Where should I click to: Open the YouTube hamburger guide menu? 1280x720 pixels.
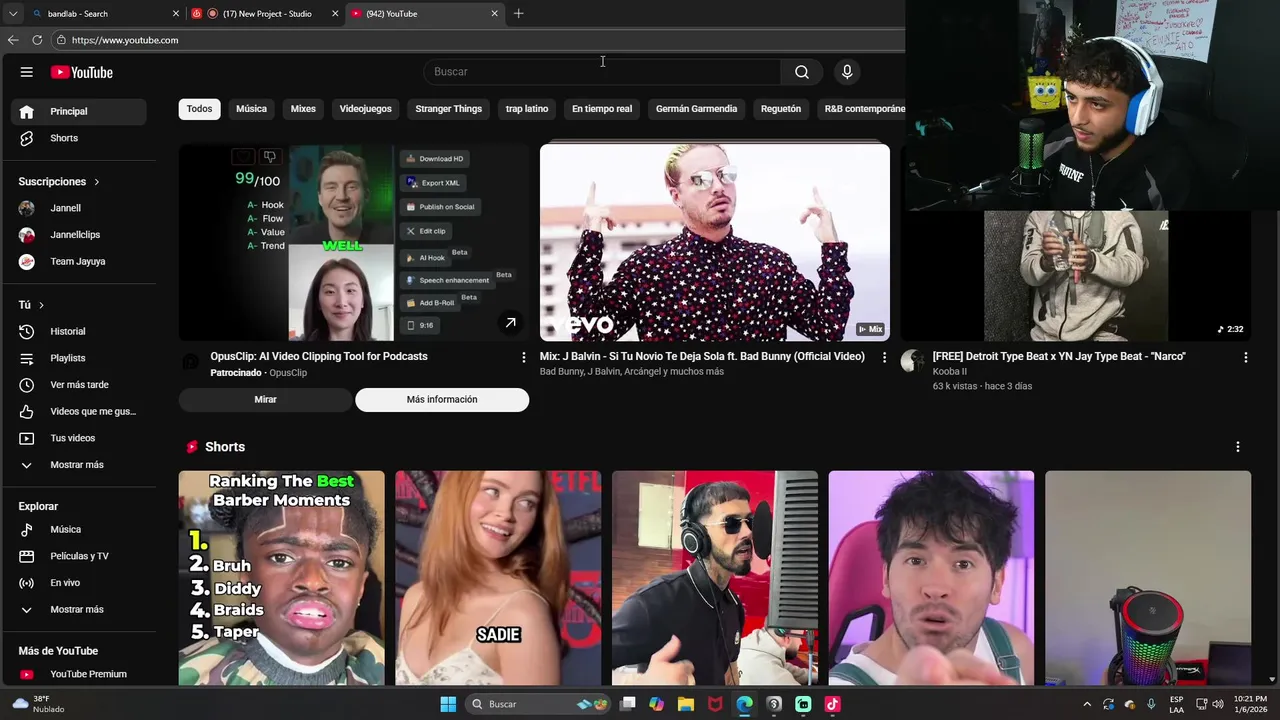(x=27, y=72)
